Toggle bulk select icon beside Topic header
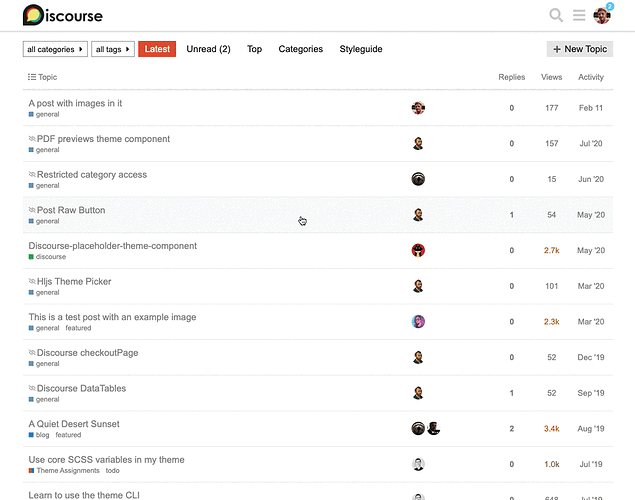This screenshot has width=635, height=500. click(x=32, y=77)
